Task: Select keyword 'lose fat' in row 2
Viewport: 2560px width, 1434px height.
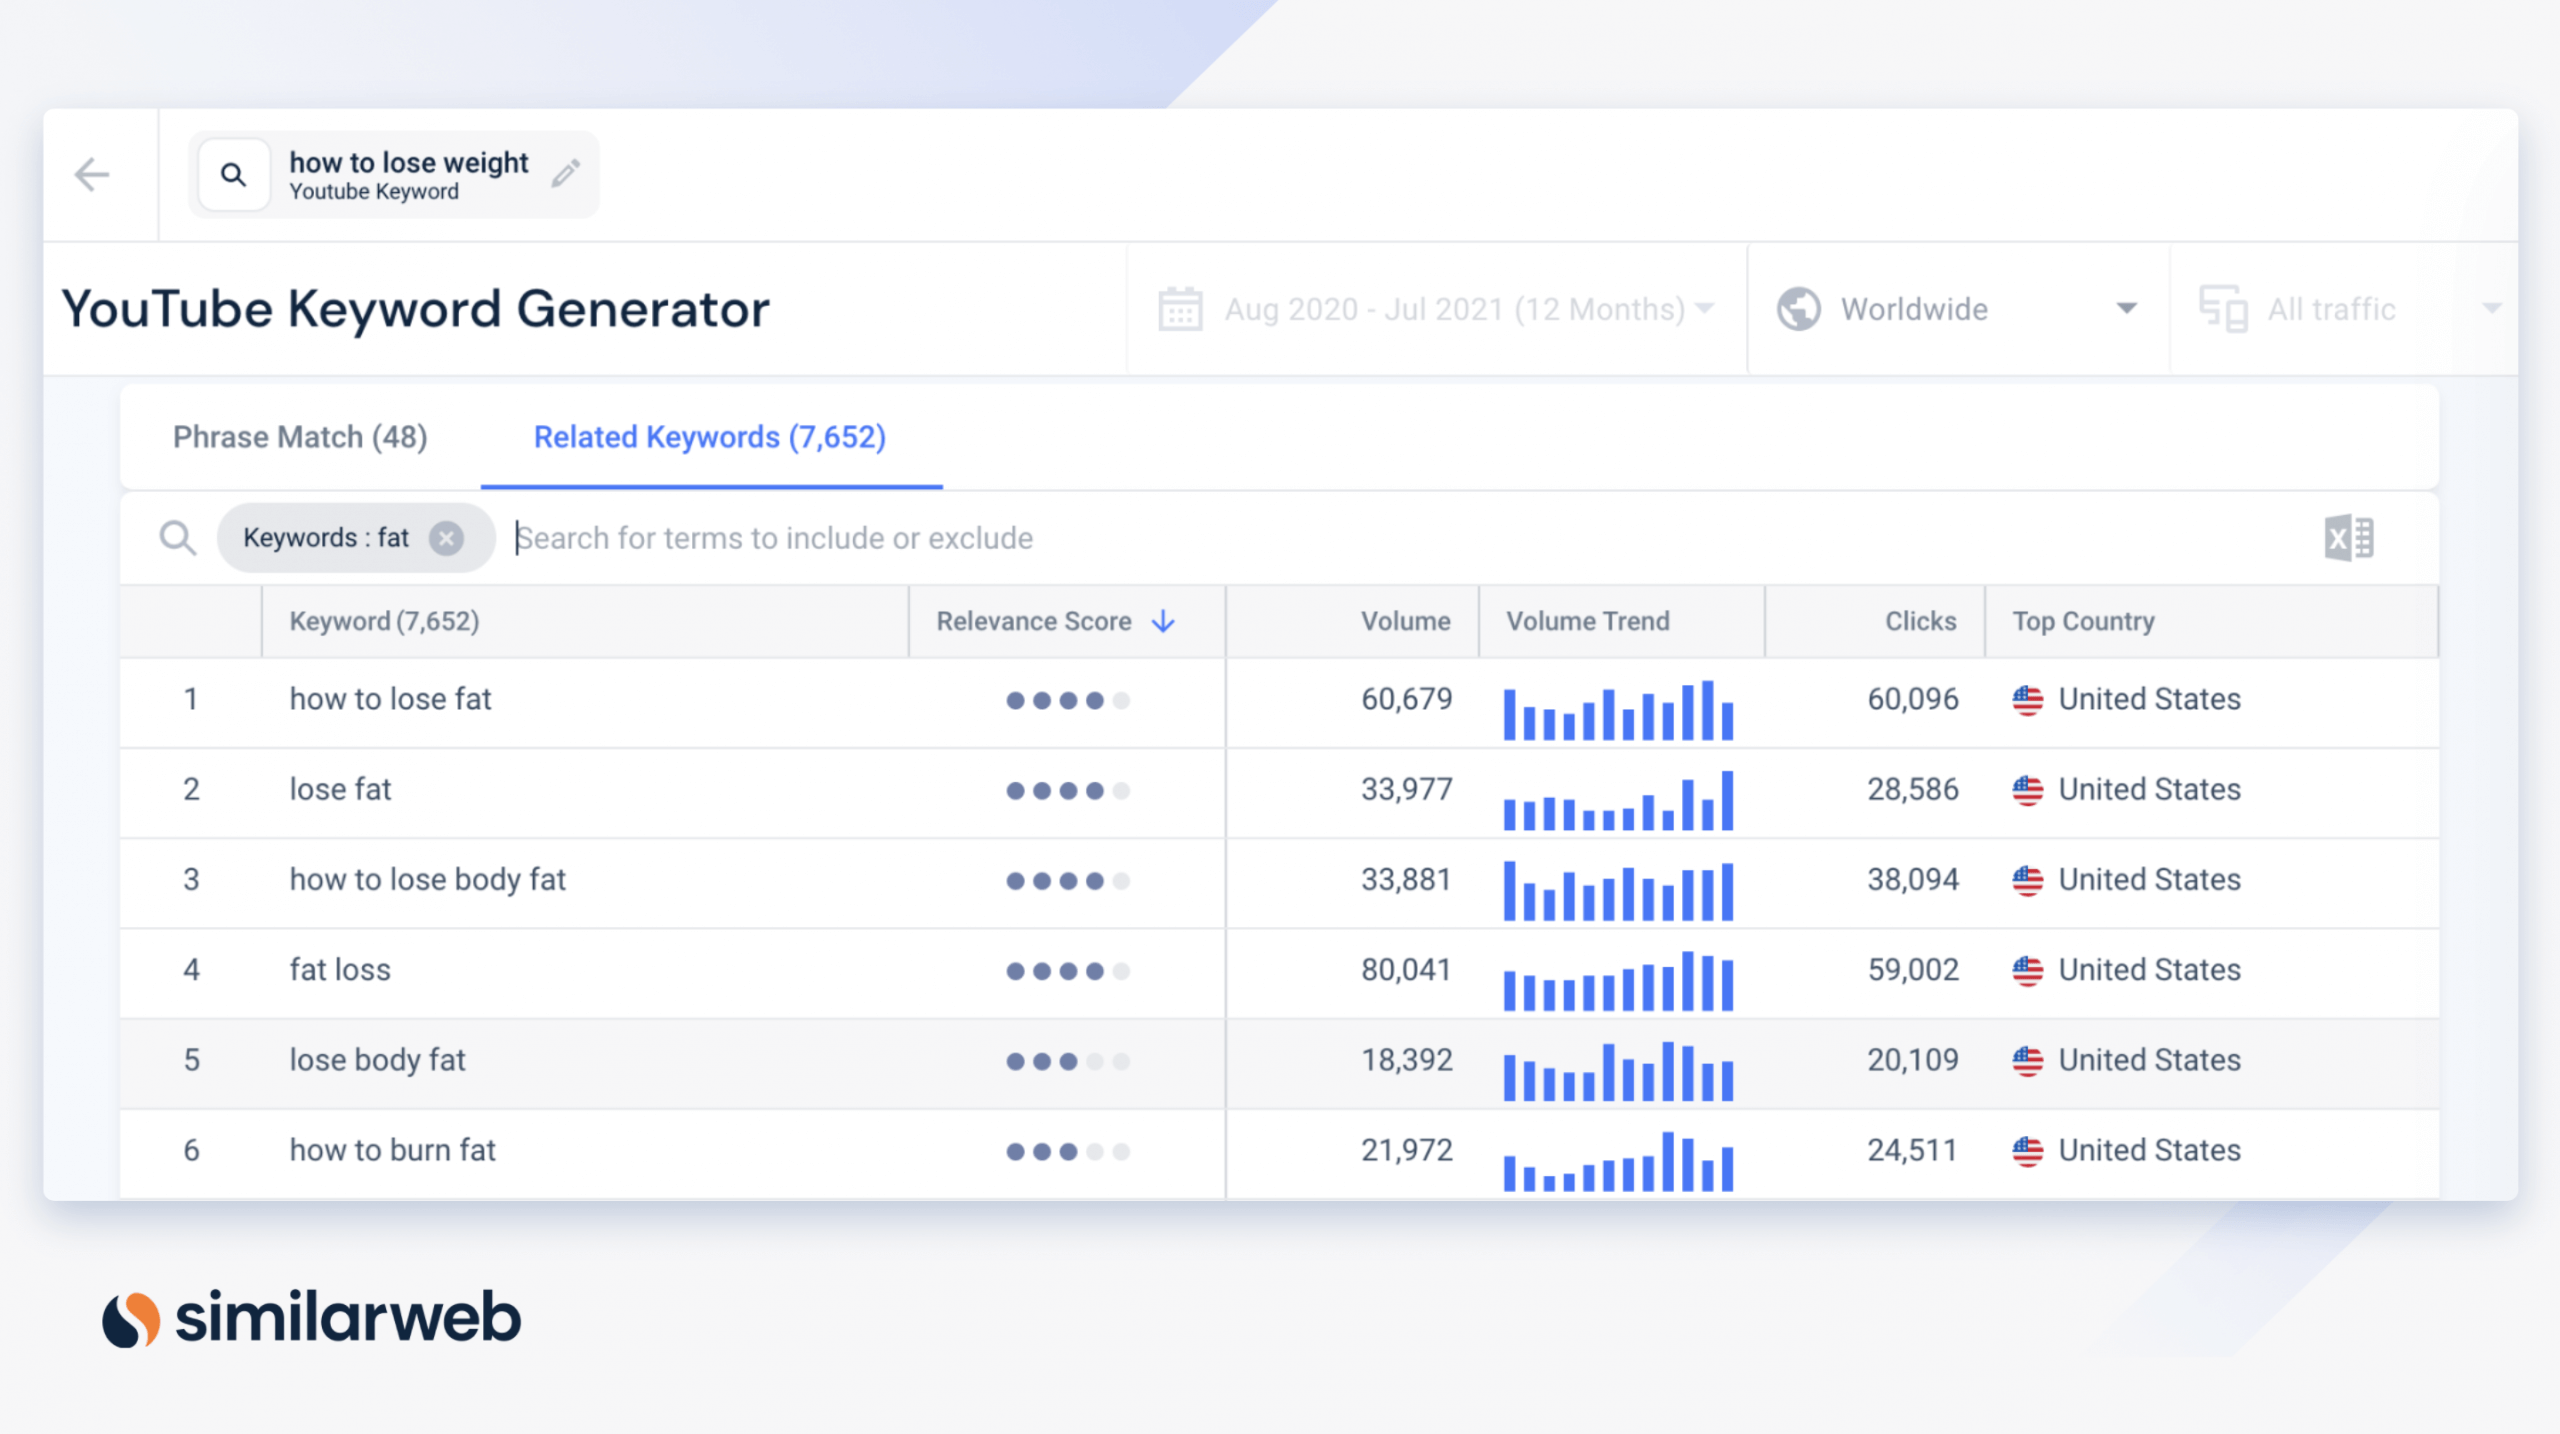Action: [x=340, y=789]
